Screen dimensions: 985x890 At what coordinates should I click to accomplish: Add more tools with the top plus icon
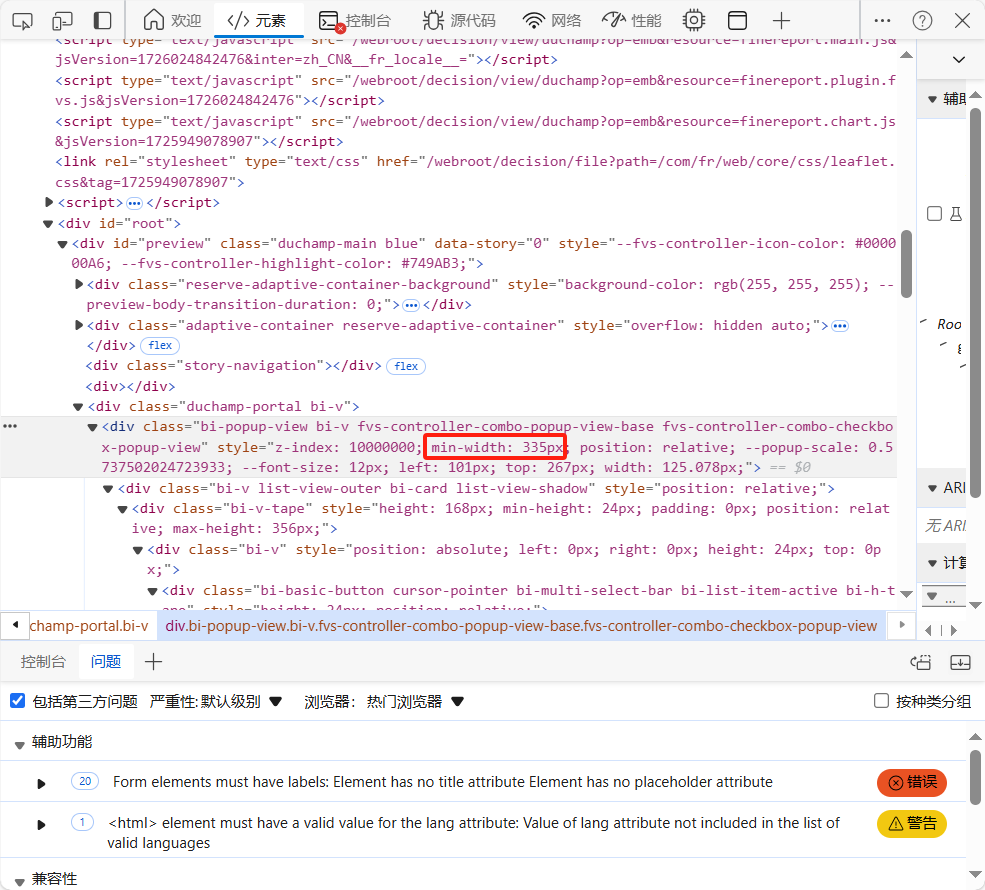(x=781, y=21)
